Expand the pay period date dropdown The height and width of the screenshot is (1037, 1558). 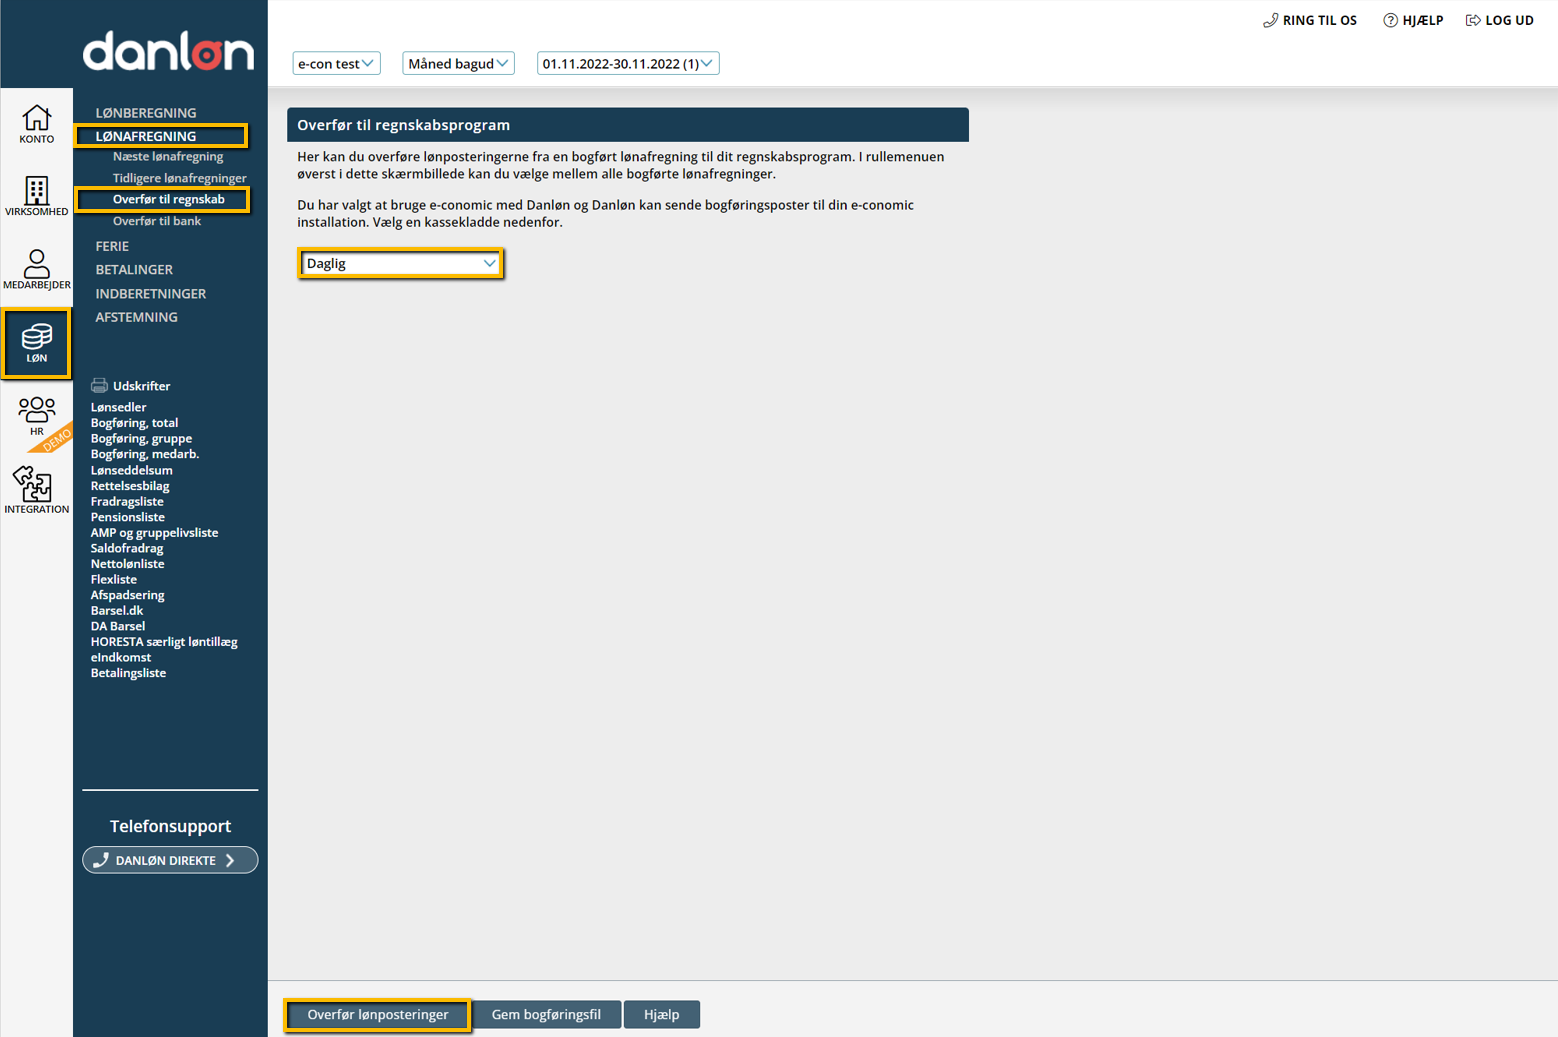pyautogui.click(x=627, y=63)
